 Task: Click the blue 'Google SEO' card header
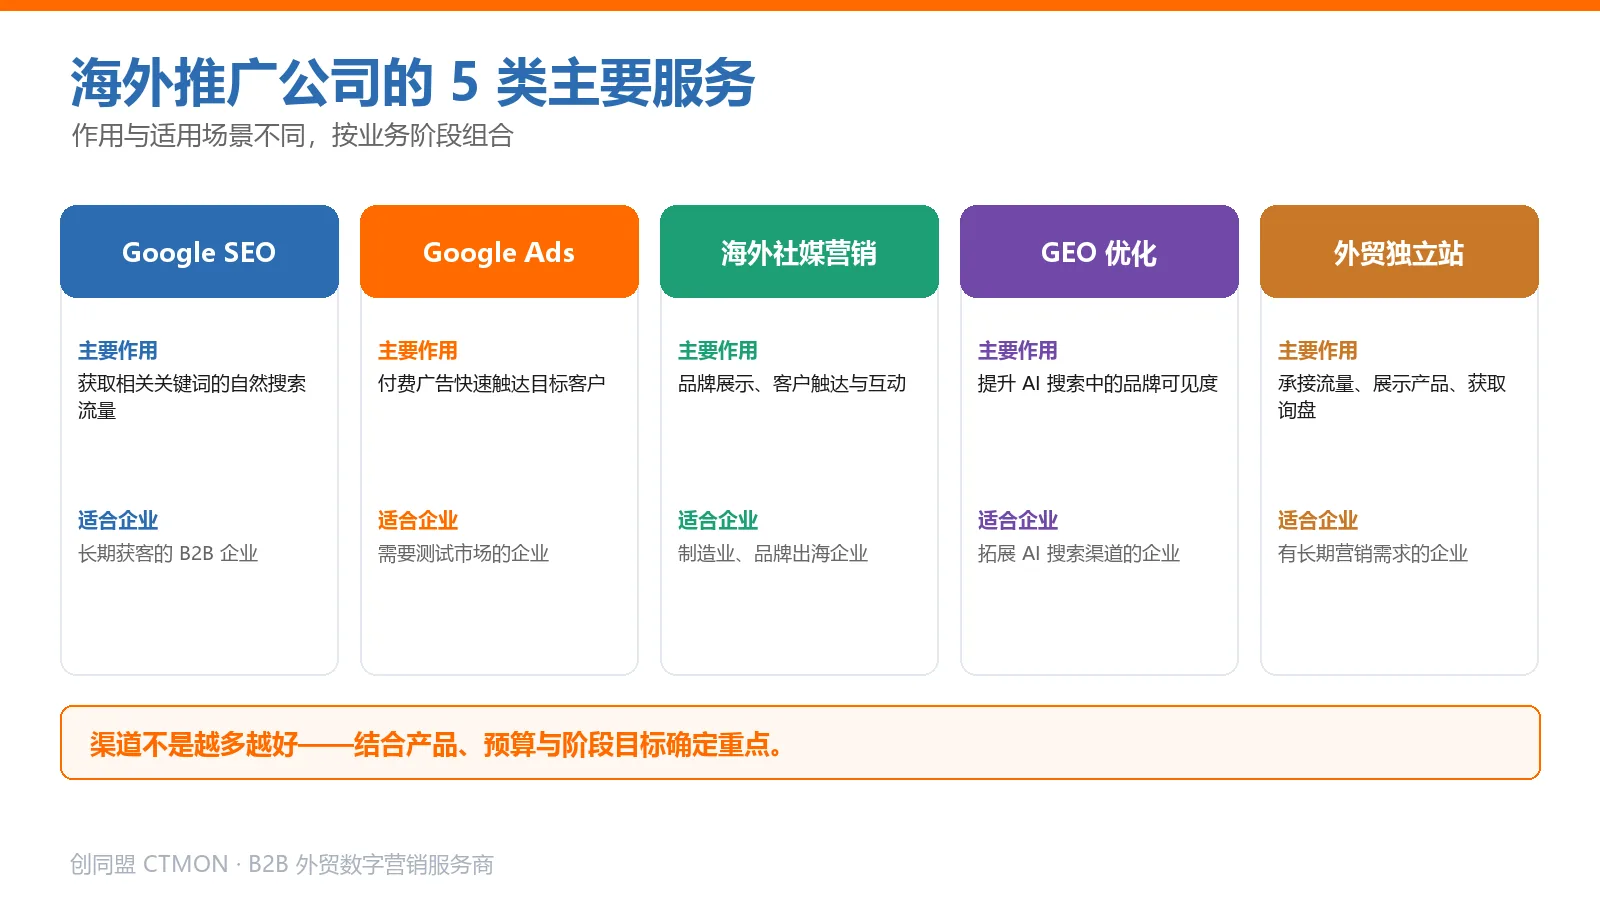pos(199,252)
